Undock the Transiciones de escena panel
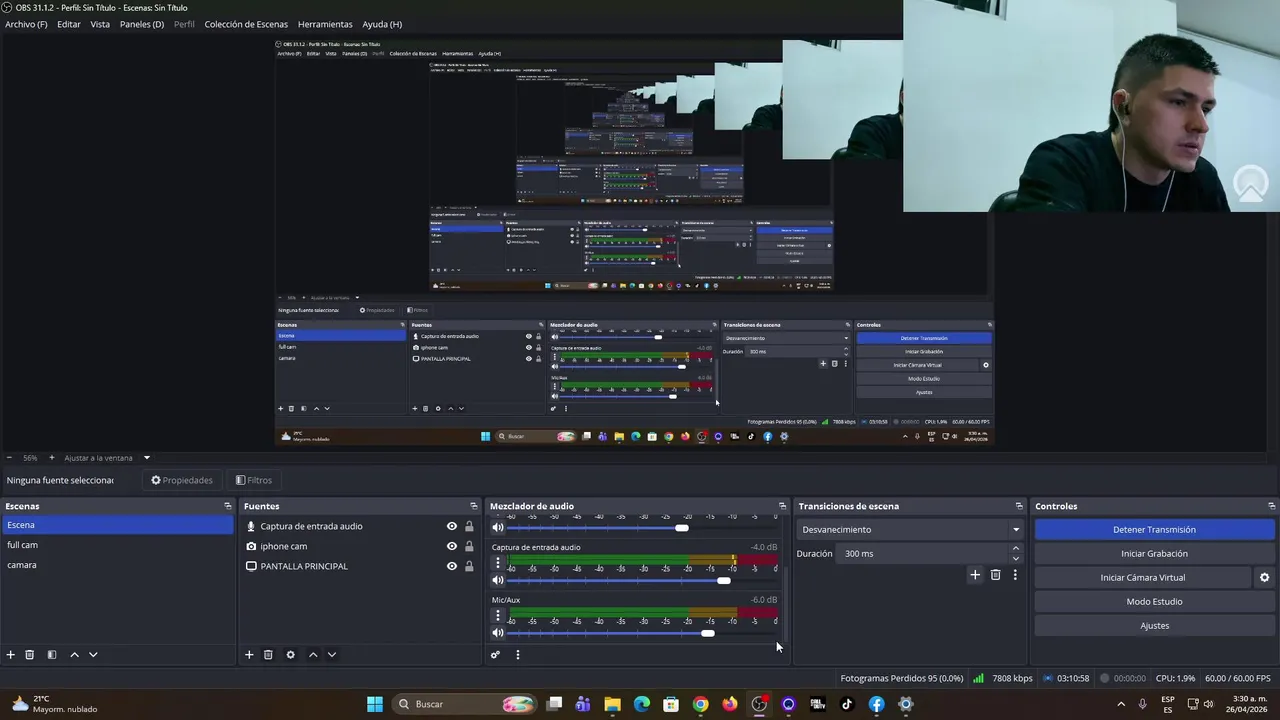1280x720 pixels. 1019,506
